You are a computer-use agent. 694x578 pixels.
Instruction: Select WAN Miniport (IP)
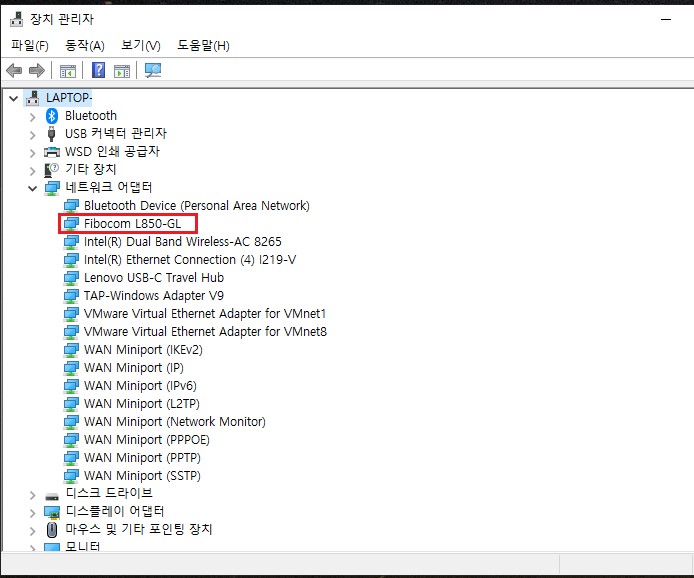tap(134, 368)
